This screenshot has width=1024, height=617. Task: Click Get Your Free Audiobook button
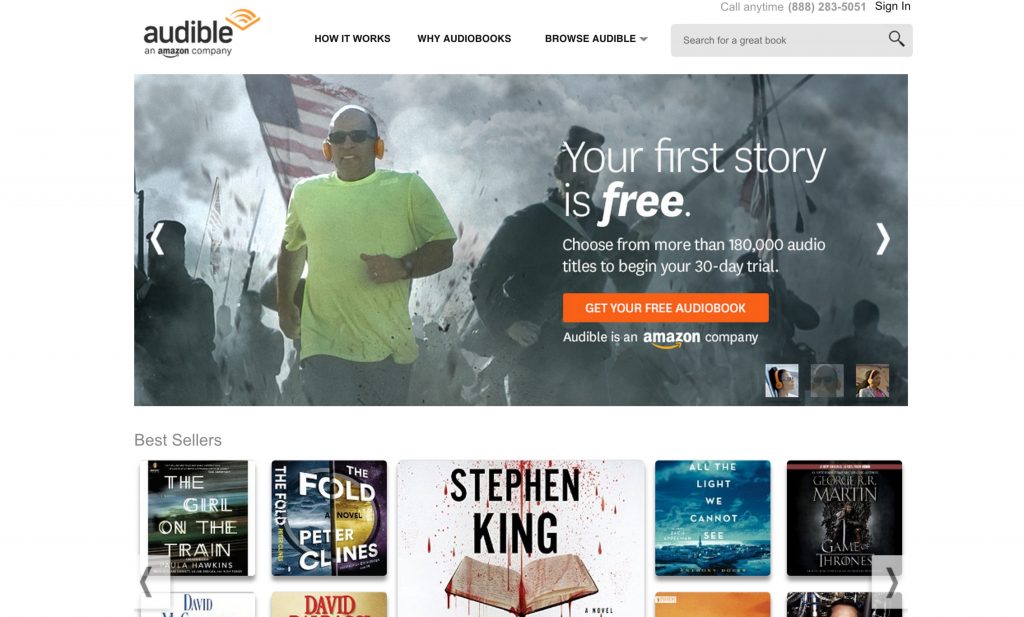point(665,308)
